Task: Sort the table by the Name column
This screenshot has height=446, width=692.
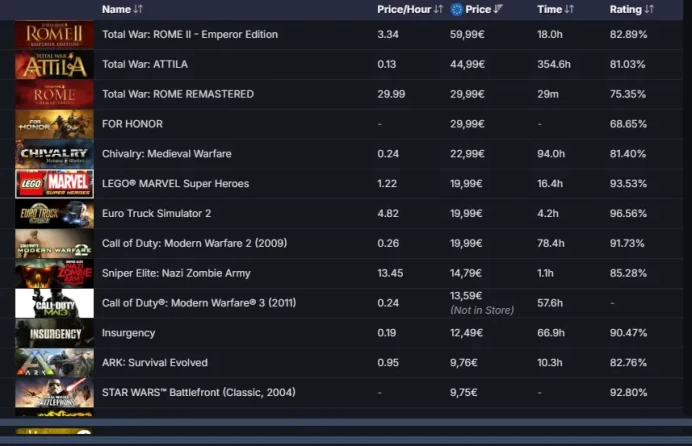Action: click(x=122, y=9)
